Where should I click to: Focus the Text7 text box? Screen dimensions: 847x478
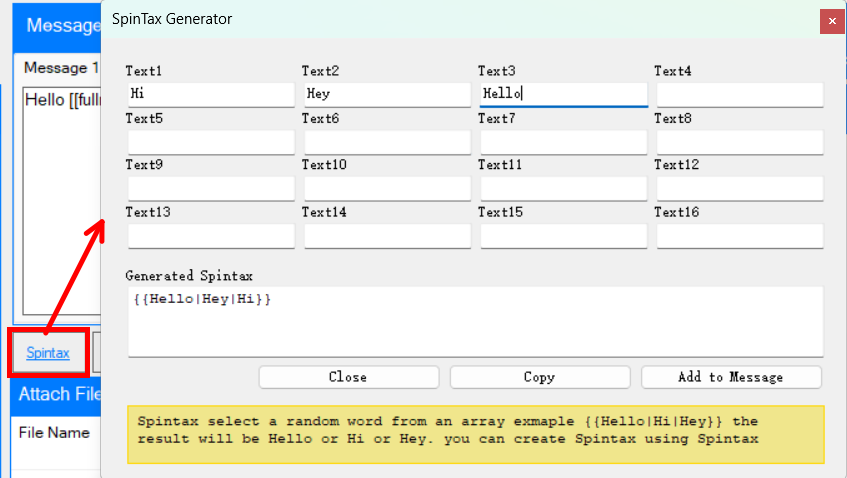pos(563,142)
